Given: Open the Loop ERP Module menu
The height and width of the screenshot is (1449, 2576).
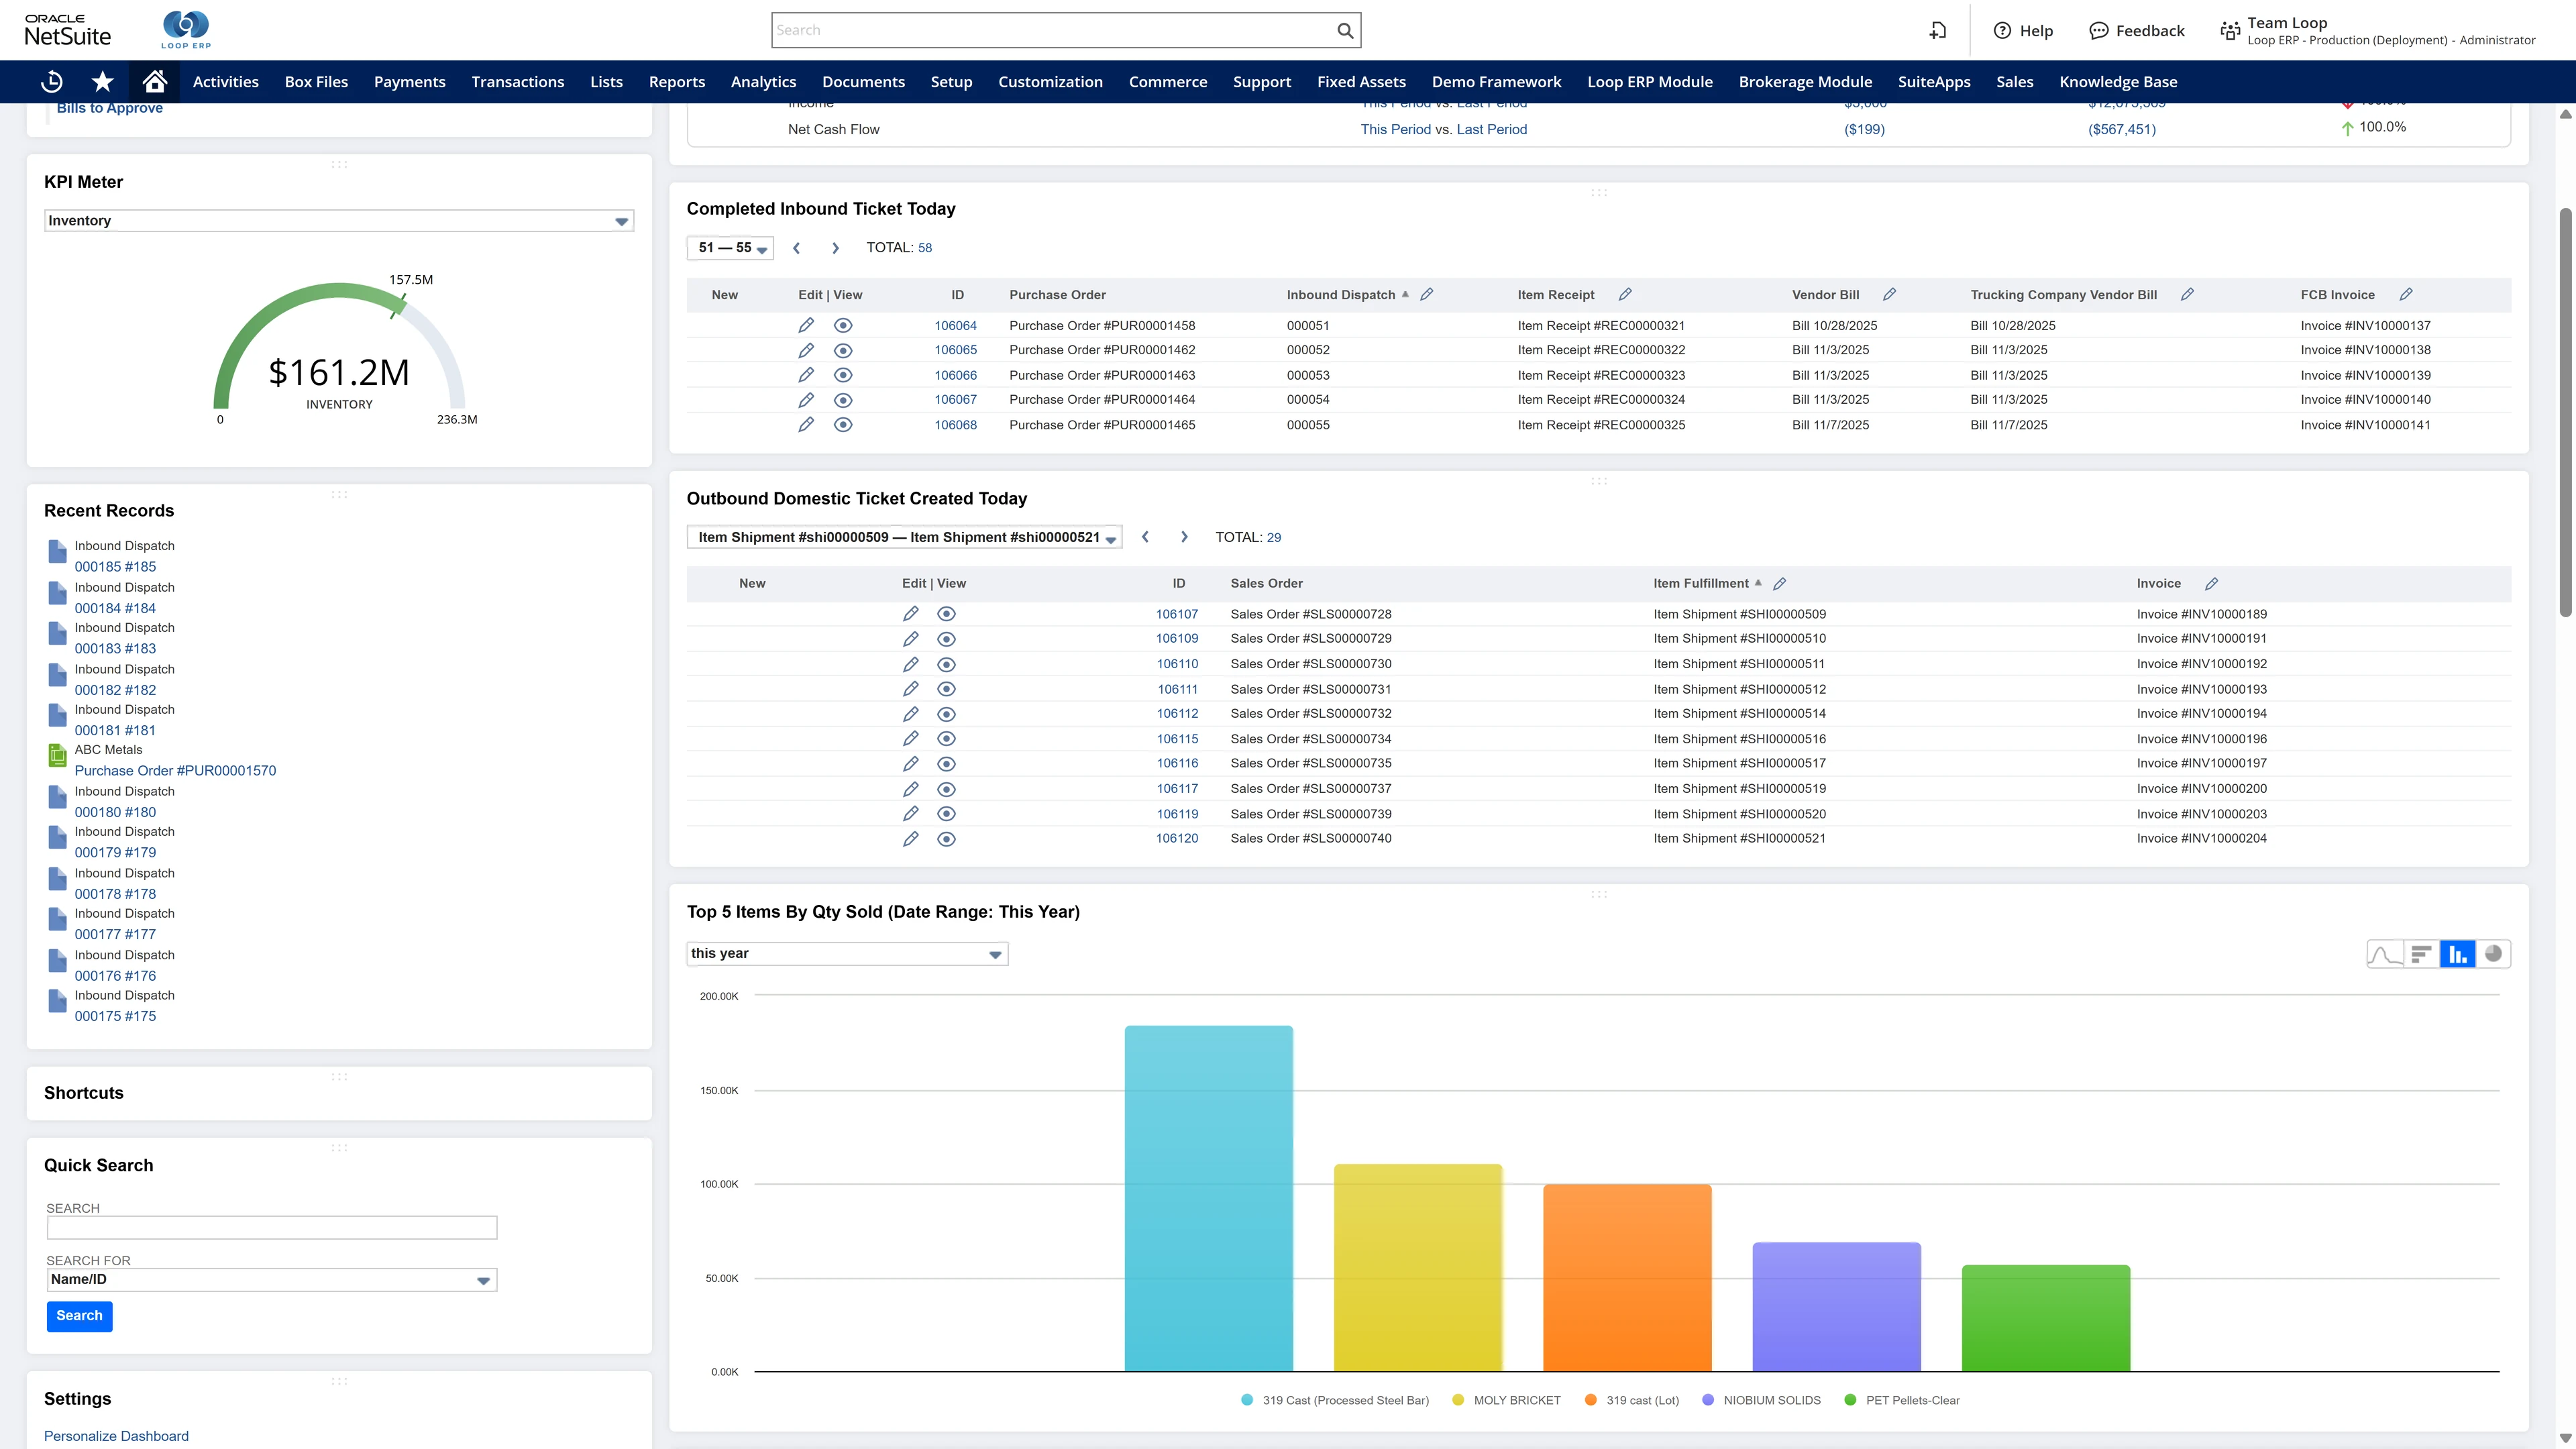Looking at the screenshot, I should point(1650,82).
